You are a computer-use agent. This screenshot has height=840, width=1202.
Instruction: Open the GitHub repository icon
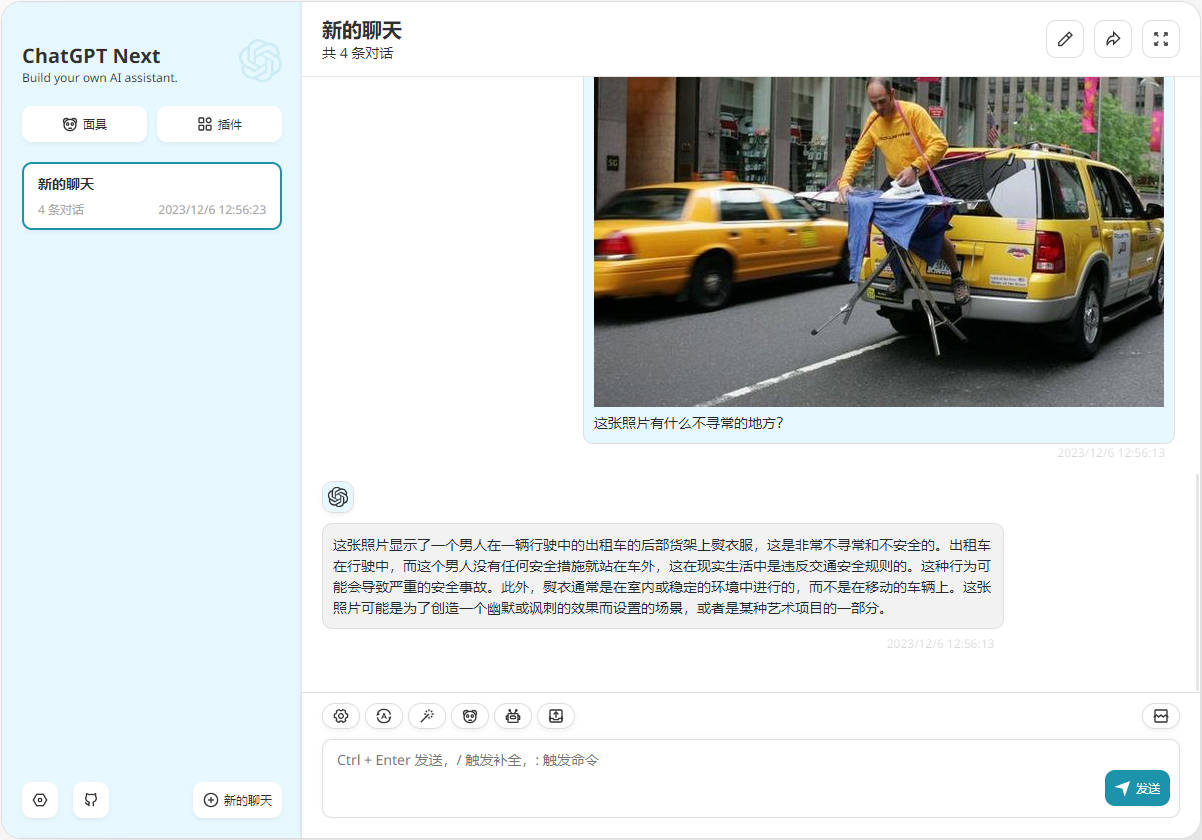(90, 800)
